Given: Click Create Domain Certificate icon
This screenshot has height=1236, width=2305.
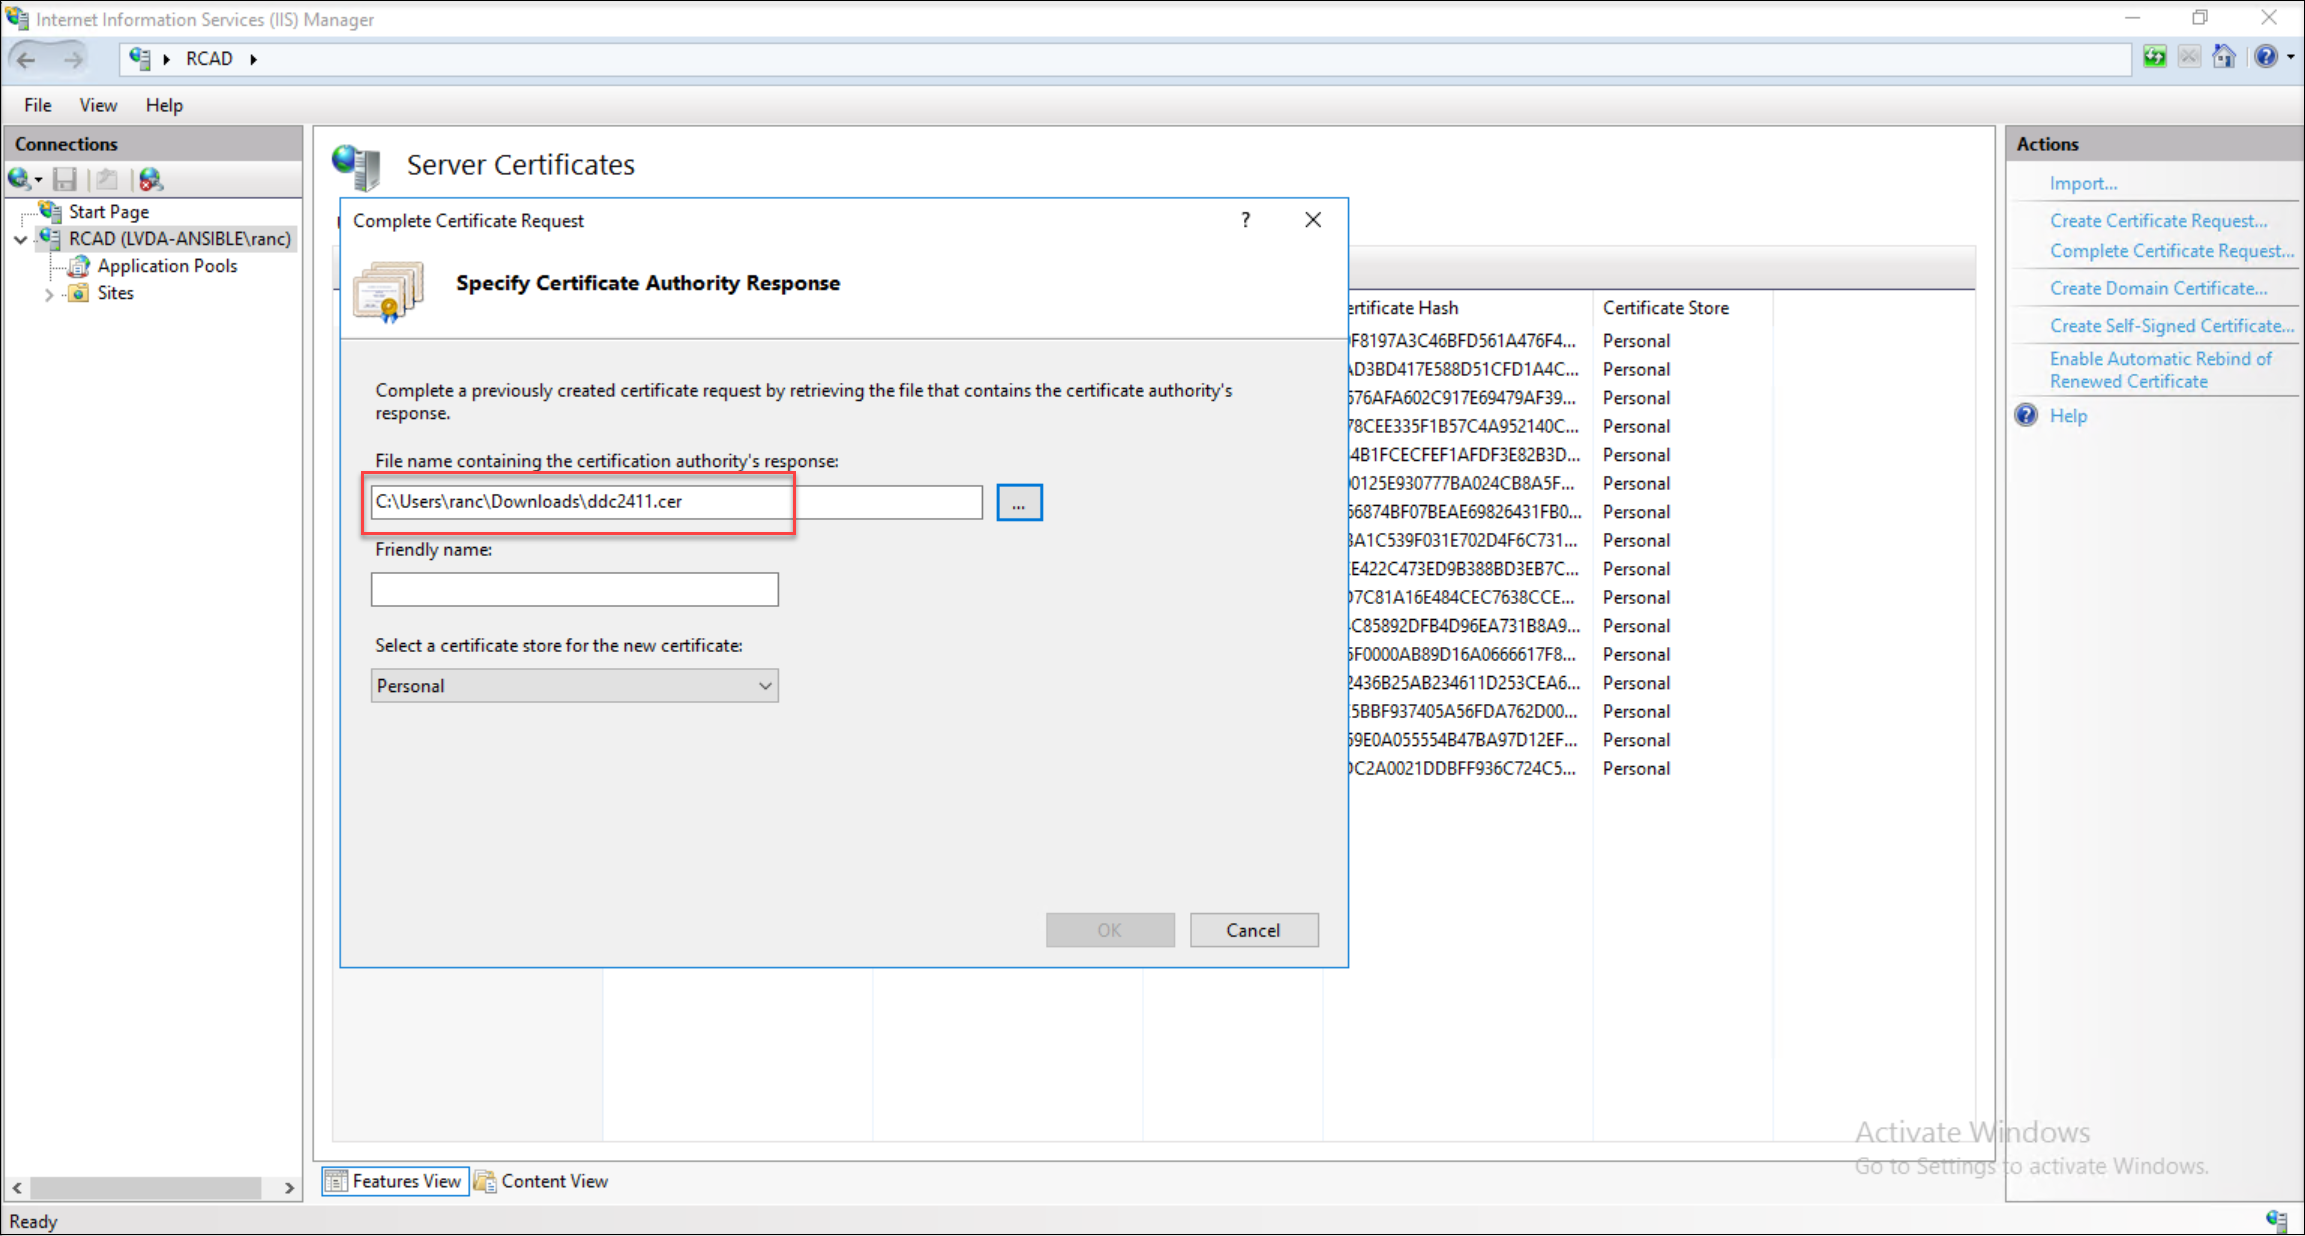Looking at the screenshot, I should coord(2156,288).
